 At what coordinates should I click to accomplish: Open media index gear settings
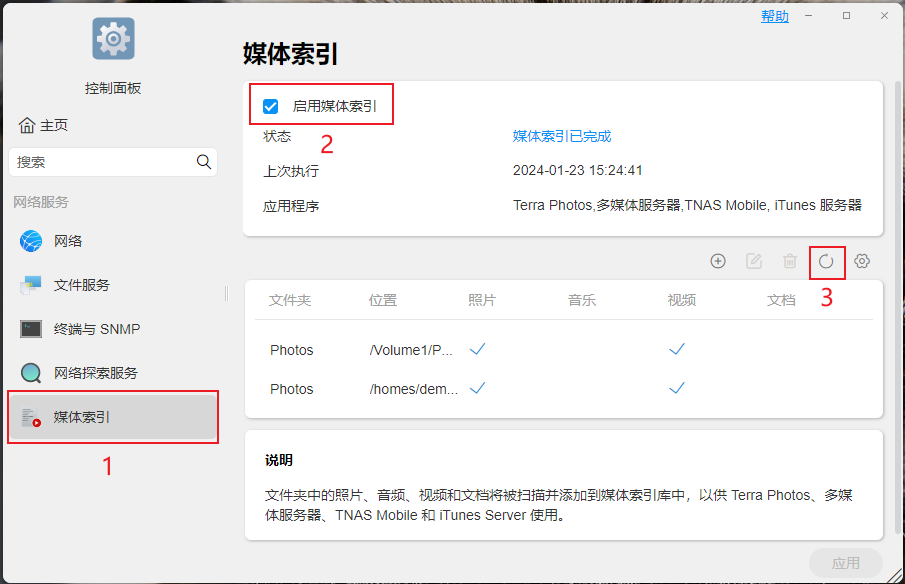point(862,261)
